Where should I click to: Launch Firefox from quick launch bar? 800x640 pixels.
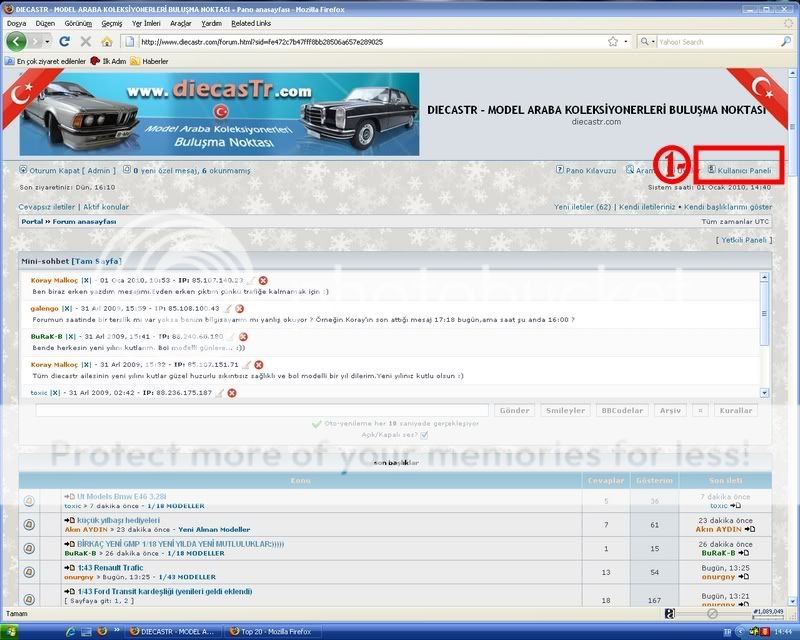click(102, 632)
